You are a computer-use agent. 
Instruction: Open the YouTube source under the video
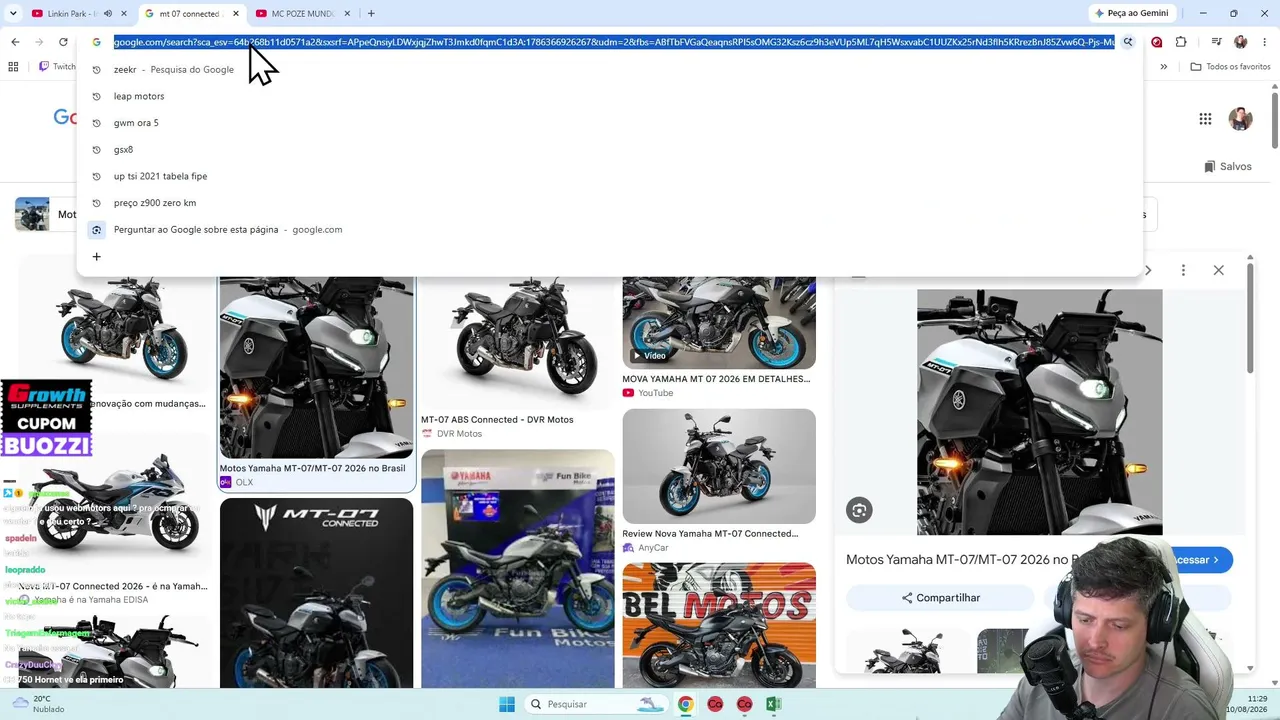click(x=648, y=393)
